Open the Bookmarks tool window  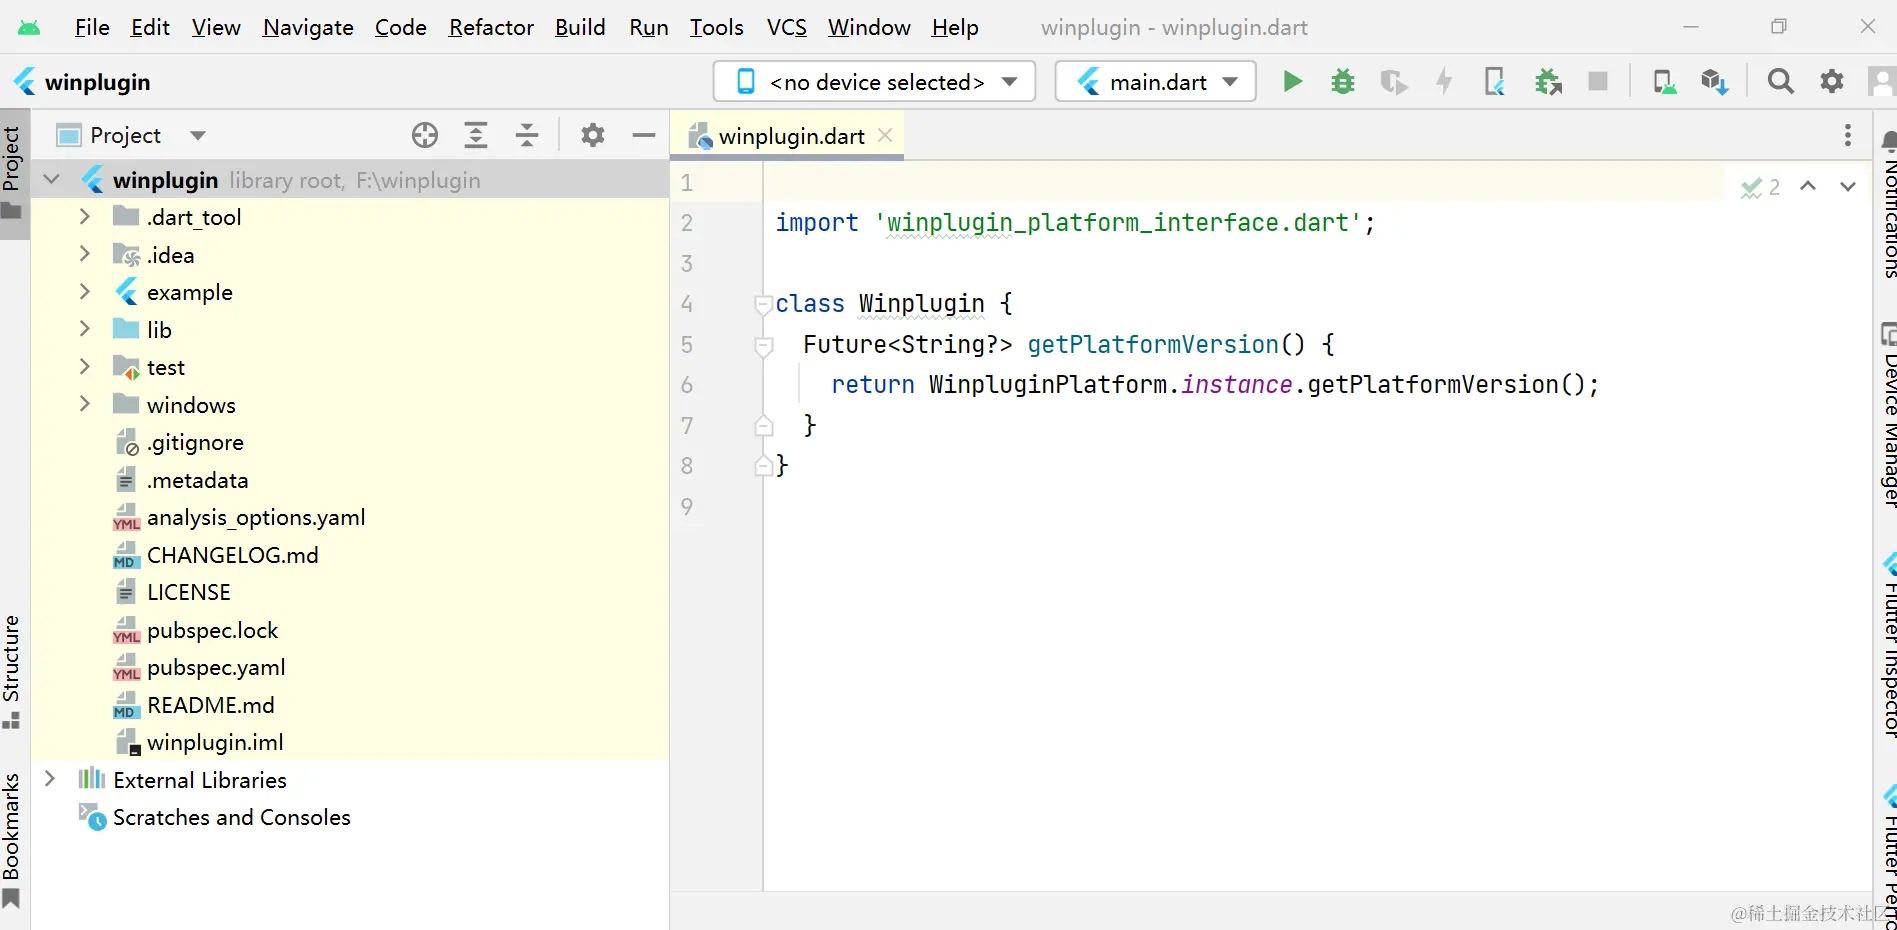tap(12, 840)
